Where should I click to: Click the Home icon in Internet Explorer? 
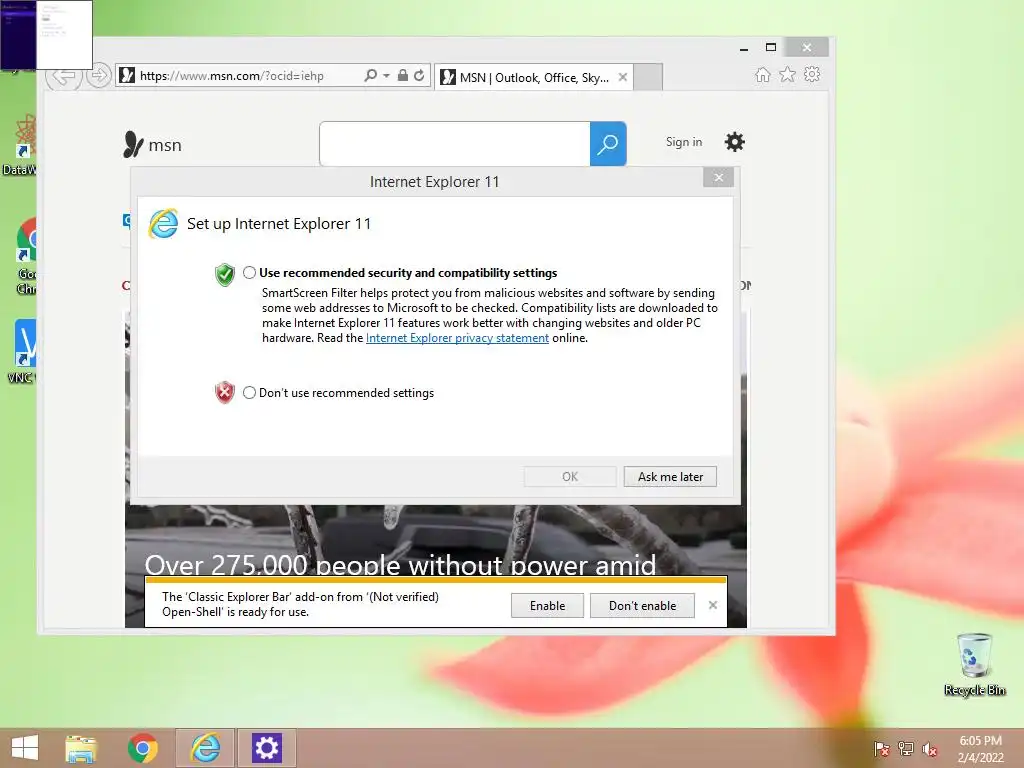(763, 74)
